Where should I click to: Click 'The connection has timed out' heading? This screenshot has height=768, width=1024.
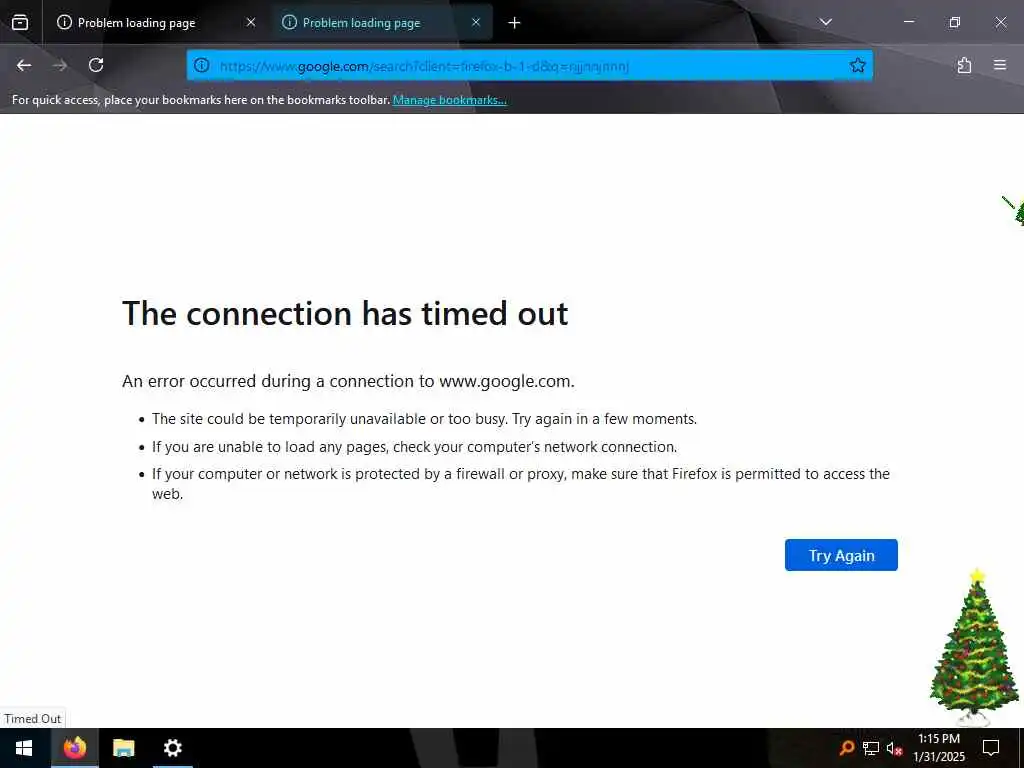click(345, 313)
